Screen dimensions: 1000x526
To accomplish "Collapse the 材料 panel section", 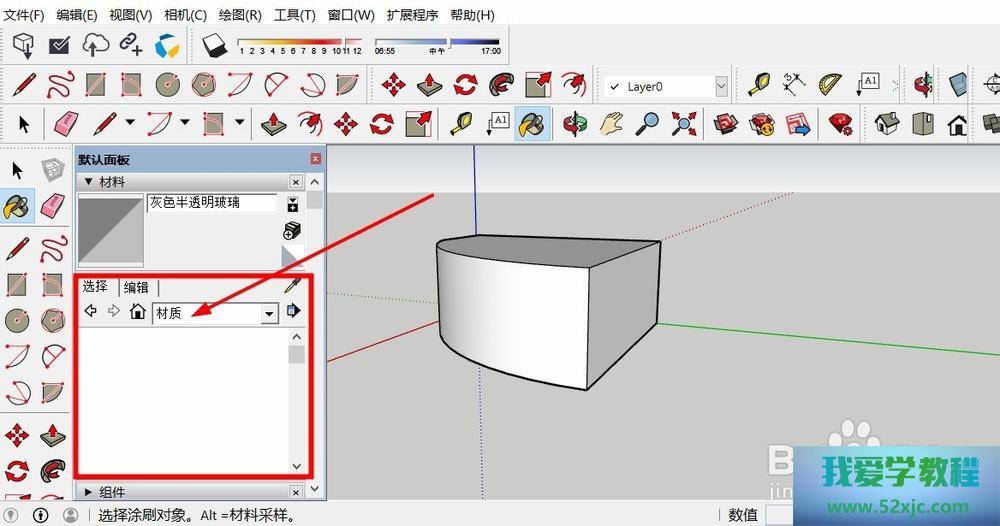I will pyautogui.click(x=88, y=182).
